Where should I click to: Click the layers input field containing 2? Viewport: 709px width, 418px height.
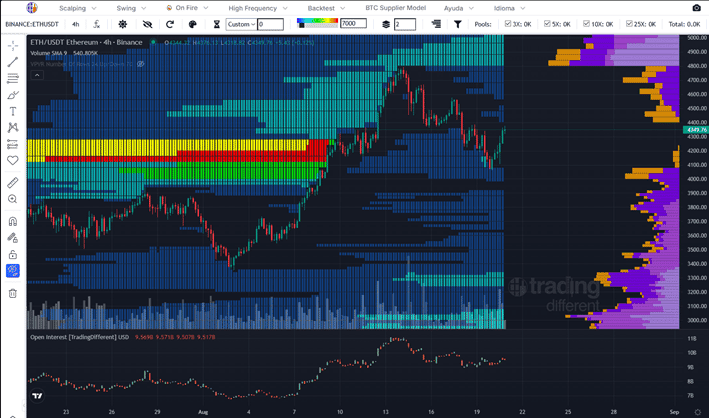[x=405, y=24]
